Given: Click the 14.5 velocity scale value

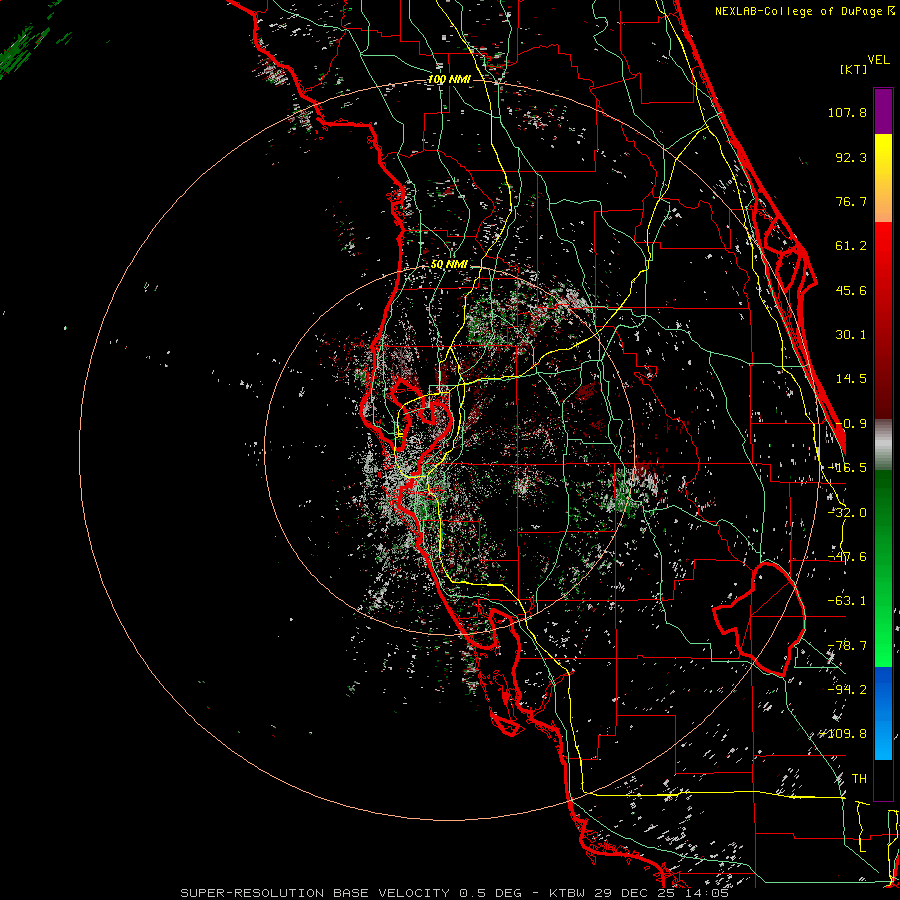Looking at the screenshot, I should [x=851, y=379].
